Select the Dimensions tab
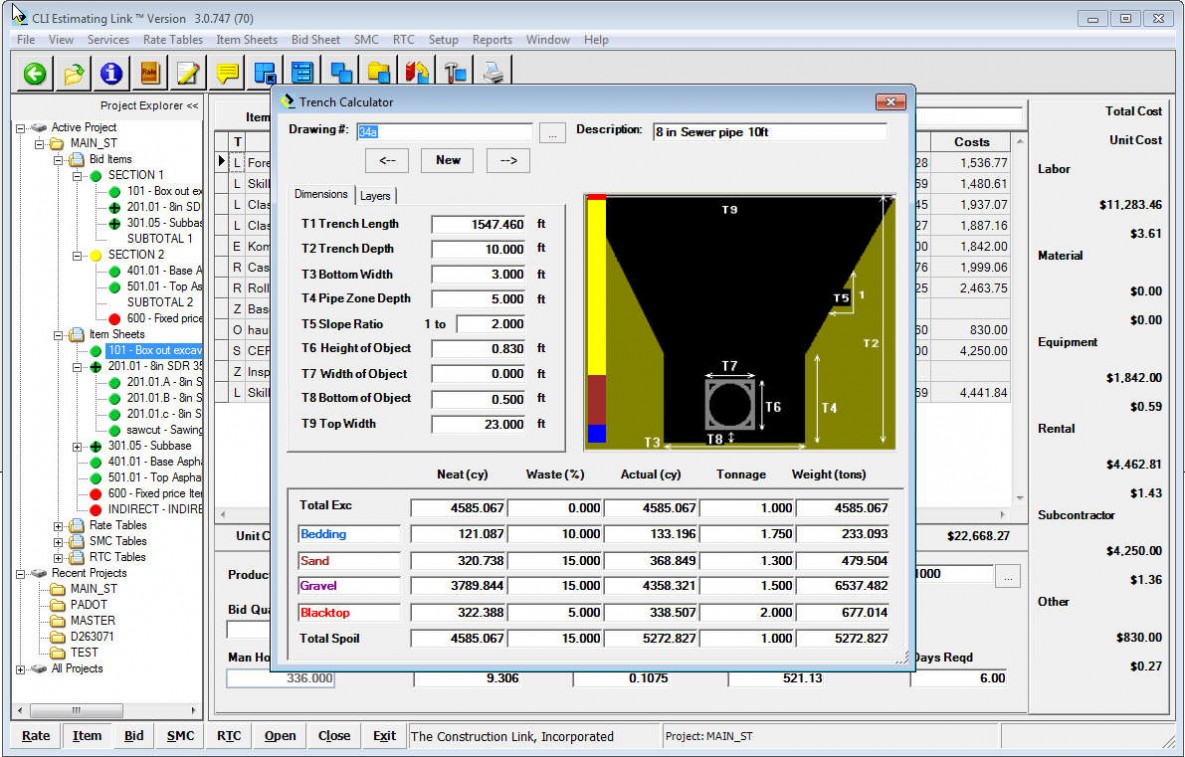This screenshot has height=757, width=1185. (321, 194)
